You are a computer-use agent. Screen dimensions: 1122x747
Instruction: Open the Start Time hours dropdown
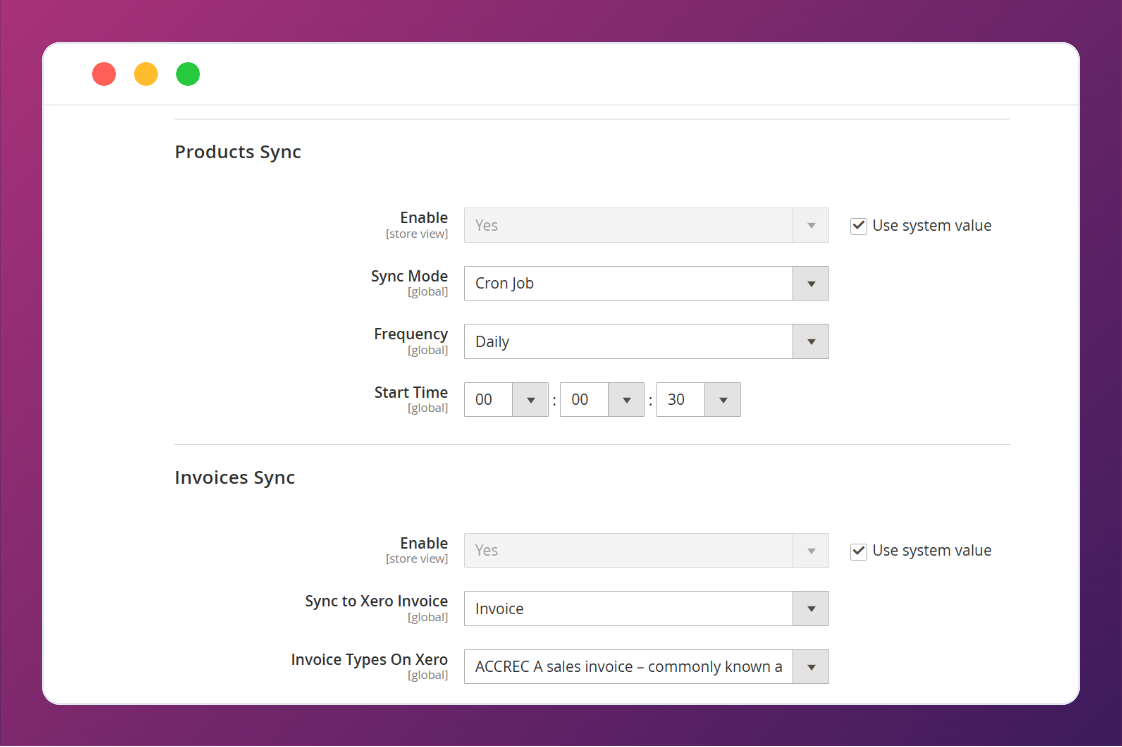coord(506,399)
